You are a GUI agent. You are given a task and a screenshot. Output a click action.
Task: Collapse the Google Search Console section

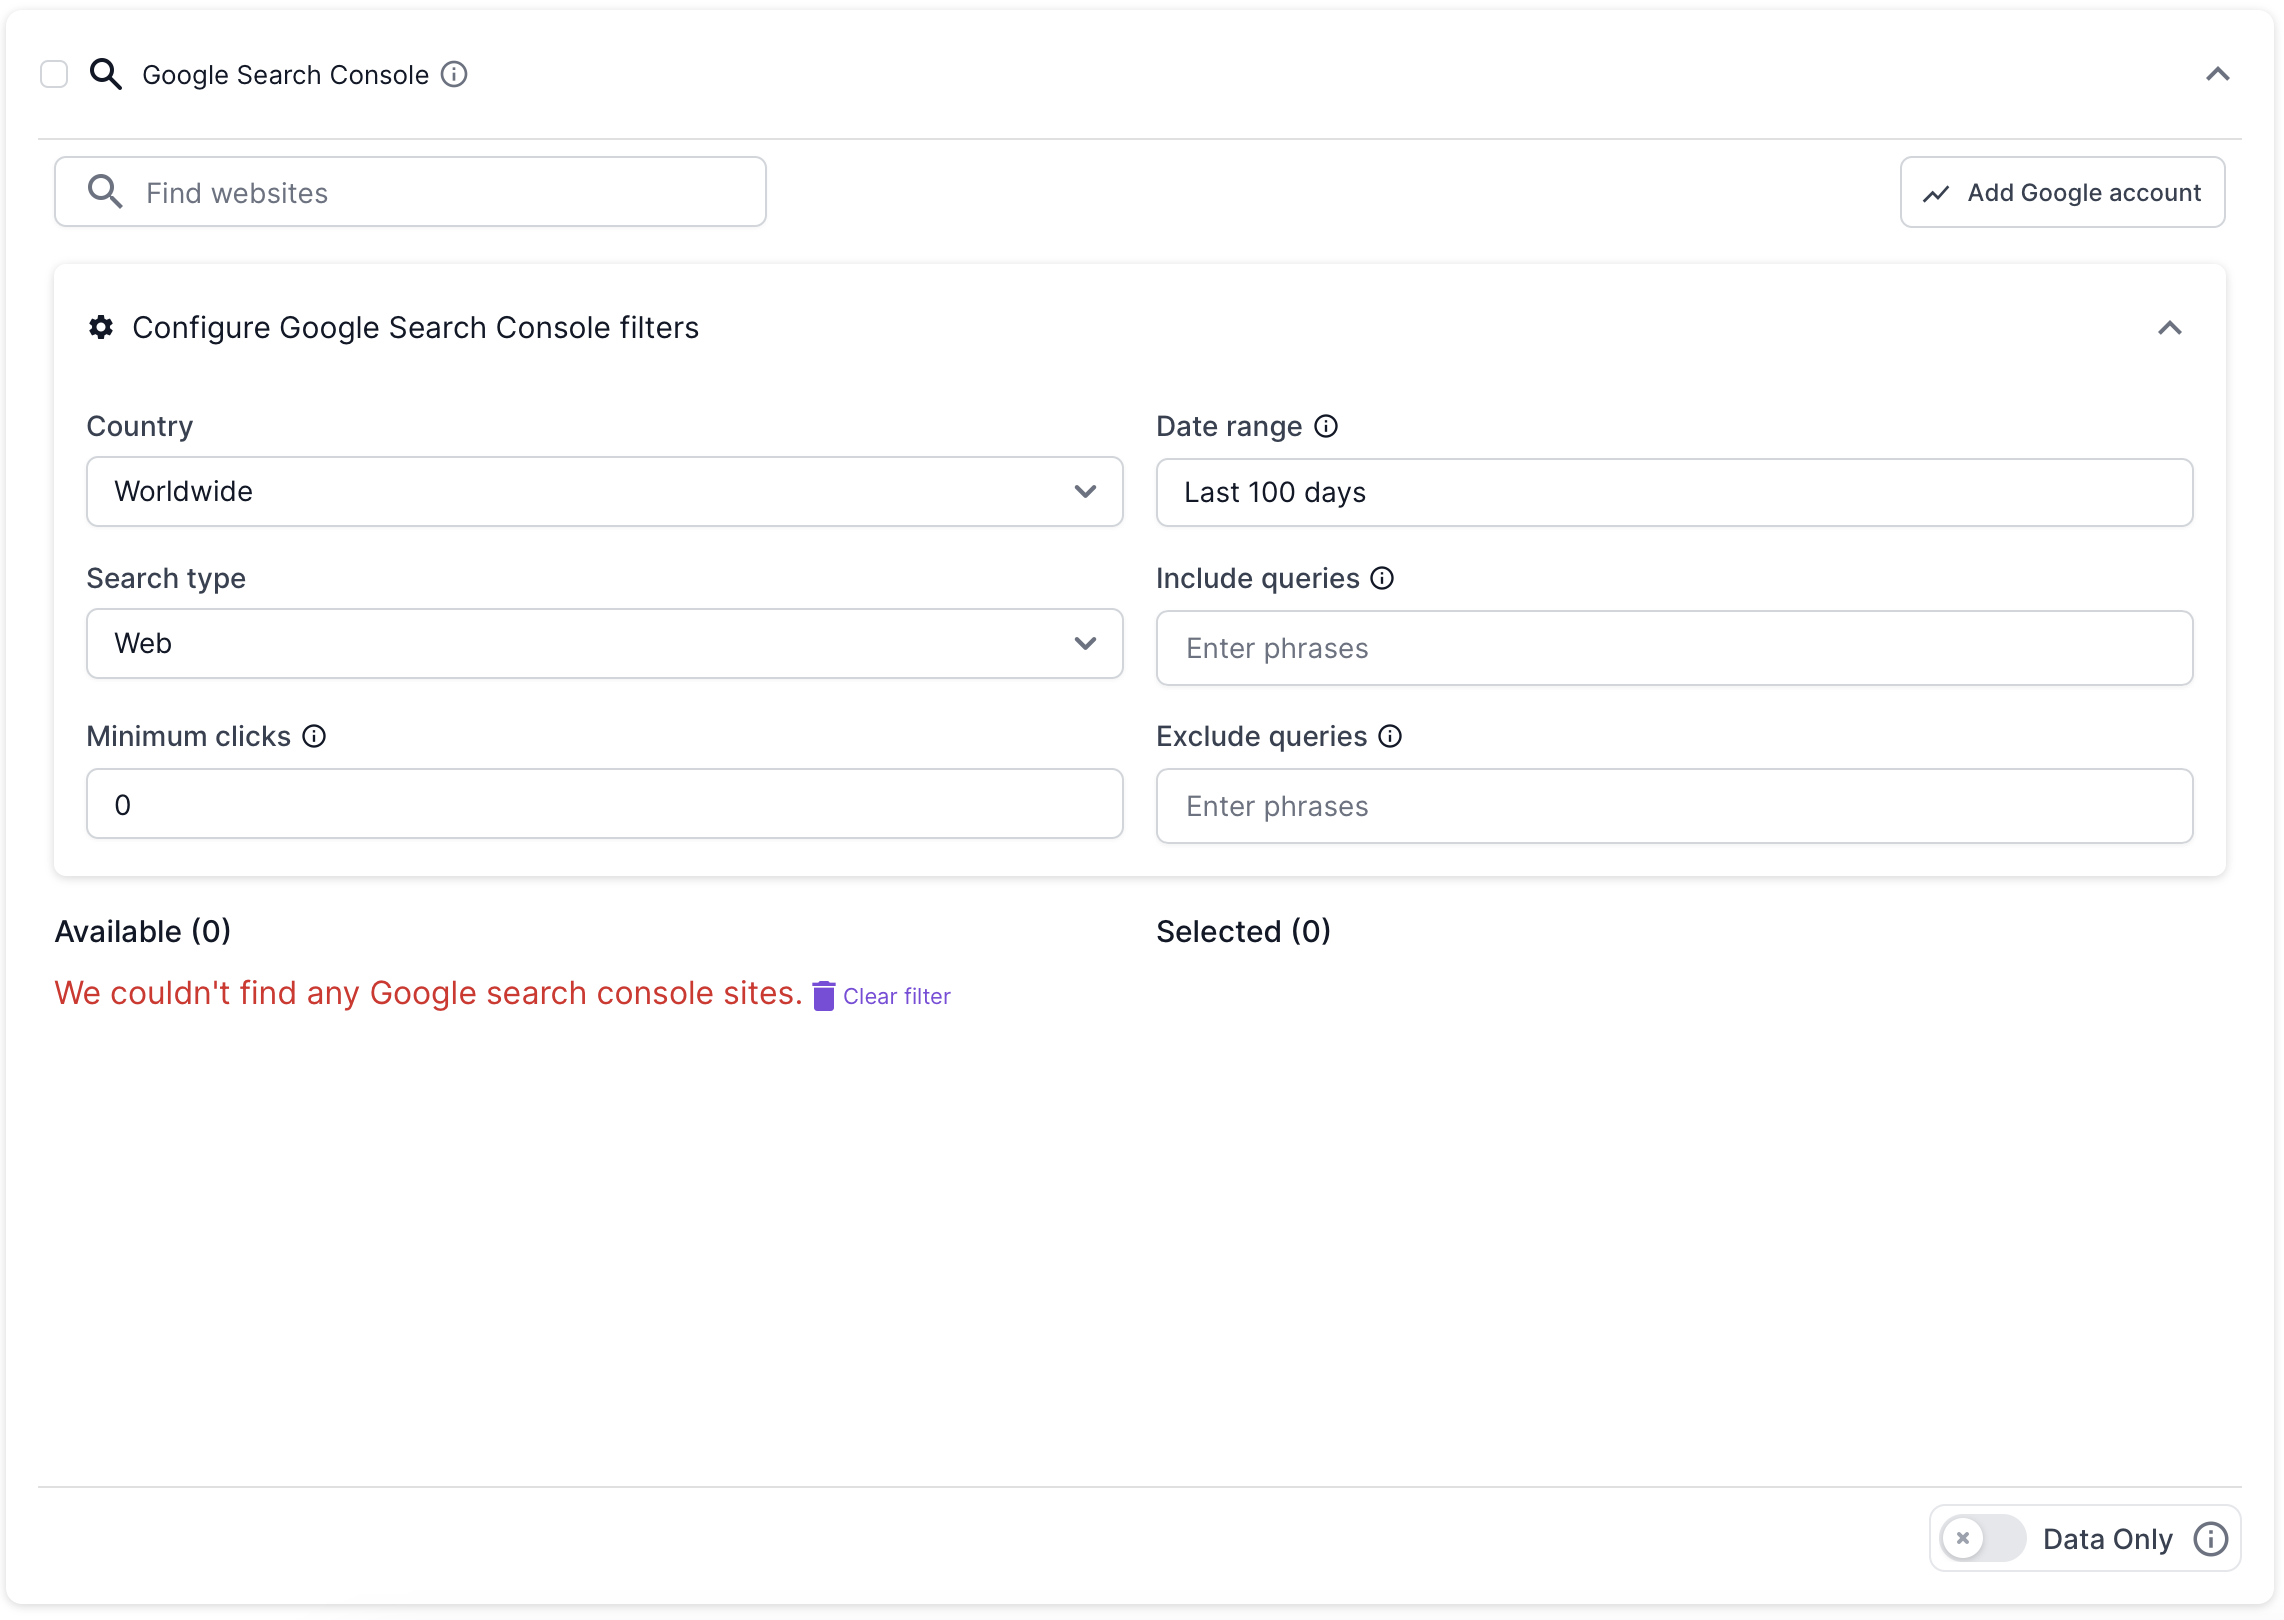[2217, 75]
